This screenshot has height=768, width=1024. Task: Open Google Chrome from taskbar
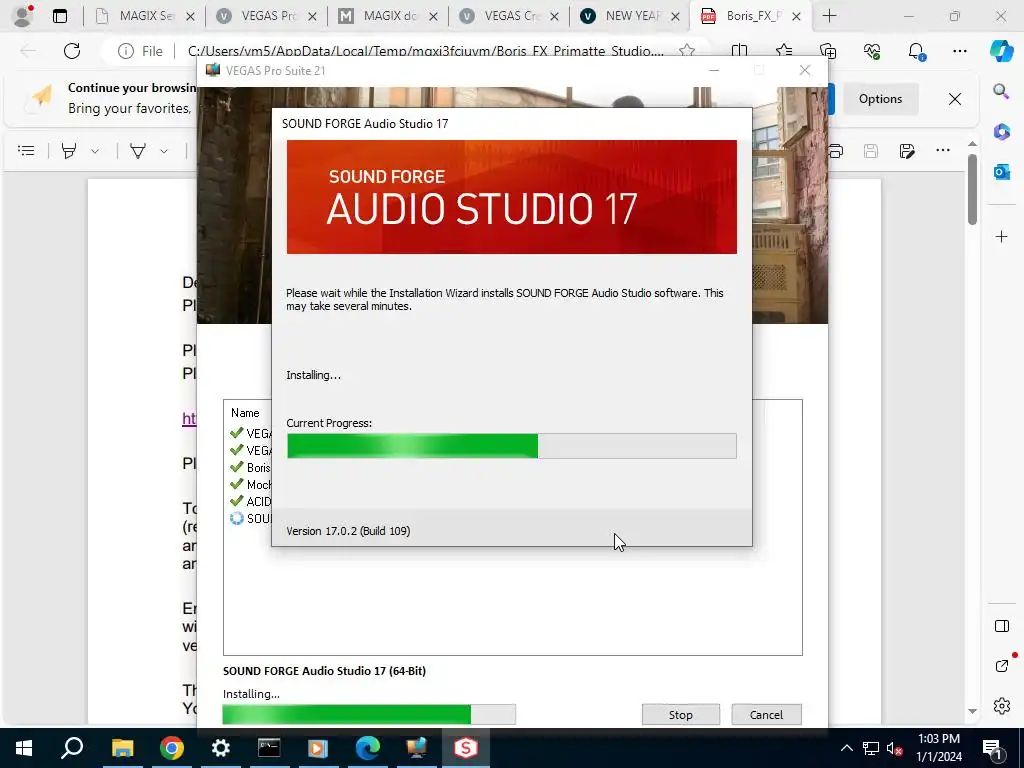(x=171, y=748)
